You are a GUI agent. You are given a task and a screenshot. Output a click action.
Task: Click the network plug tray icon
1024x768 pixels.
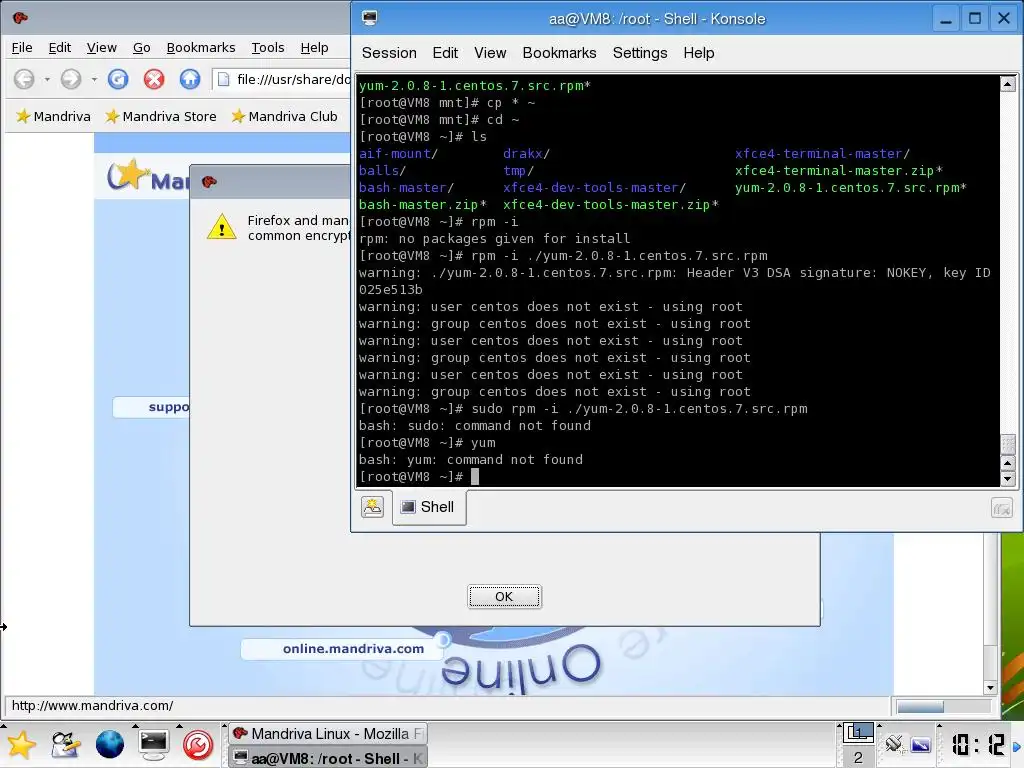[895, 744]
